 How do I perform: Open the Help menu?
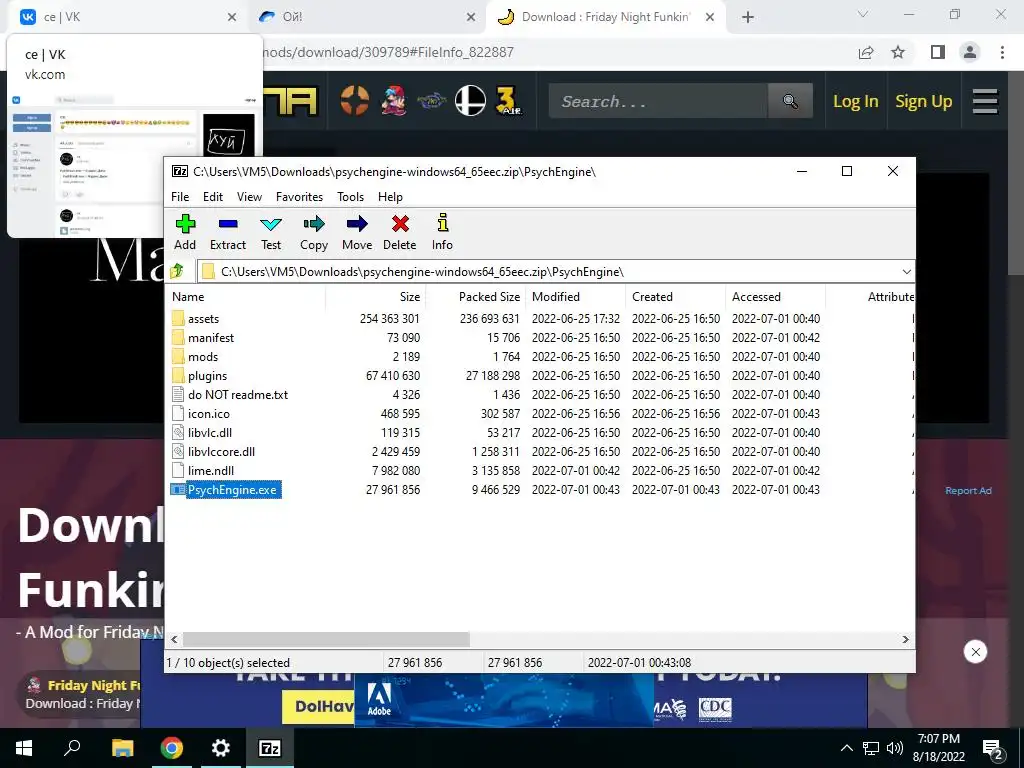(x=390, y=197)
